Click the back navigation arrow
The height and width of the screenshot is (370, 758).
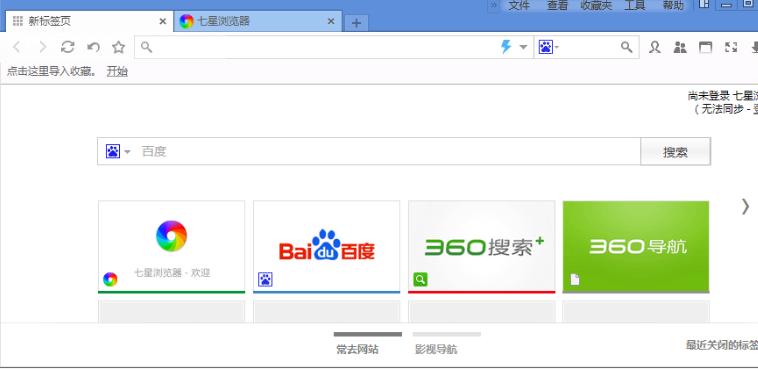coord(17,47)
